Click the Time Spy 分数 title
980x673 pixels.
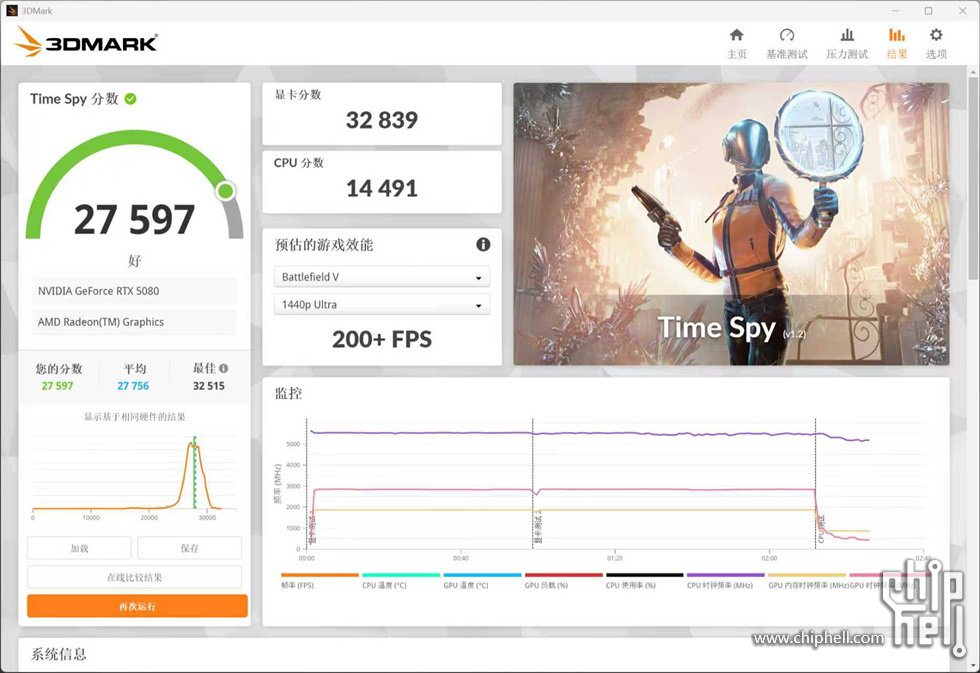click(x=74, y=99)
